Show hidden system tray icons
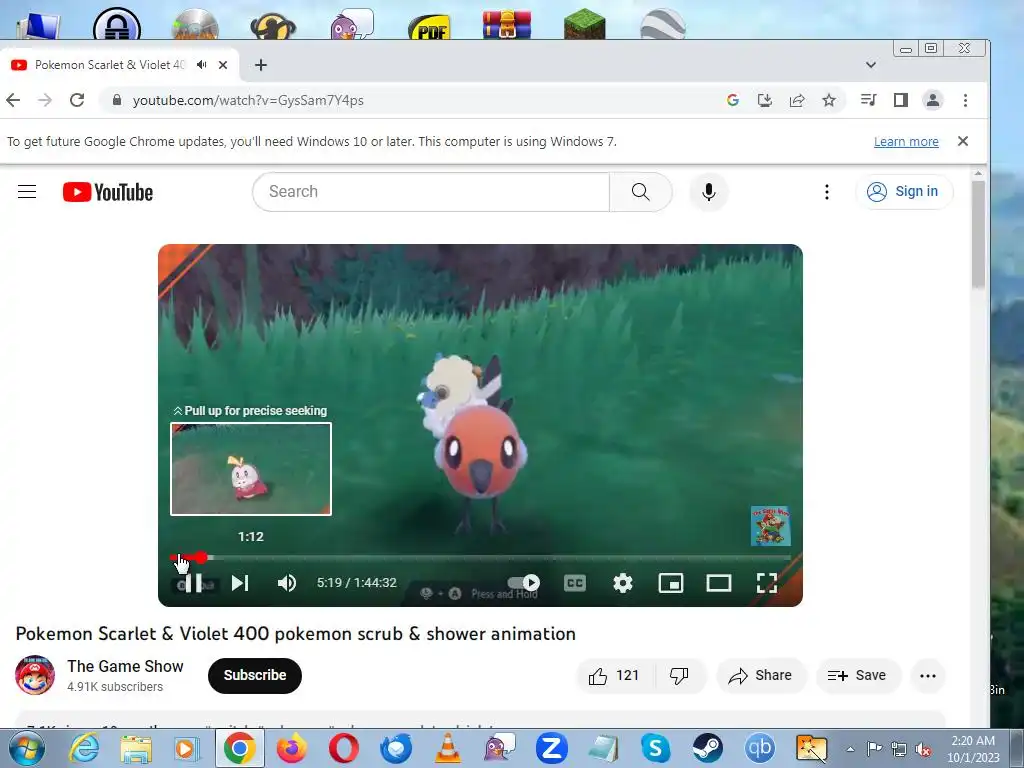This screenshot has height=768, width=1024. pyautogui.click(x=850, y=749)
